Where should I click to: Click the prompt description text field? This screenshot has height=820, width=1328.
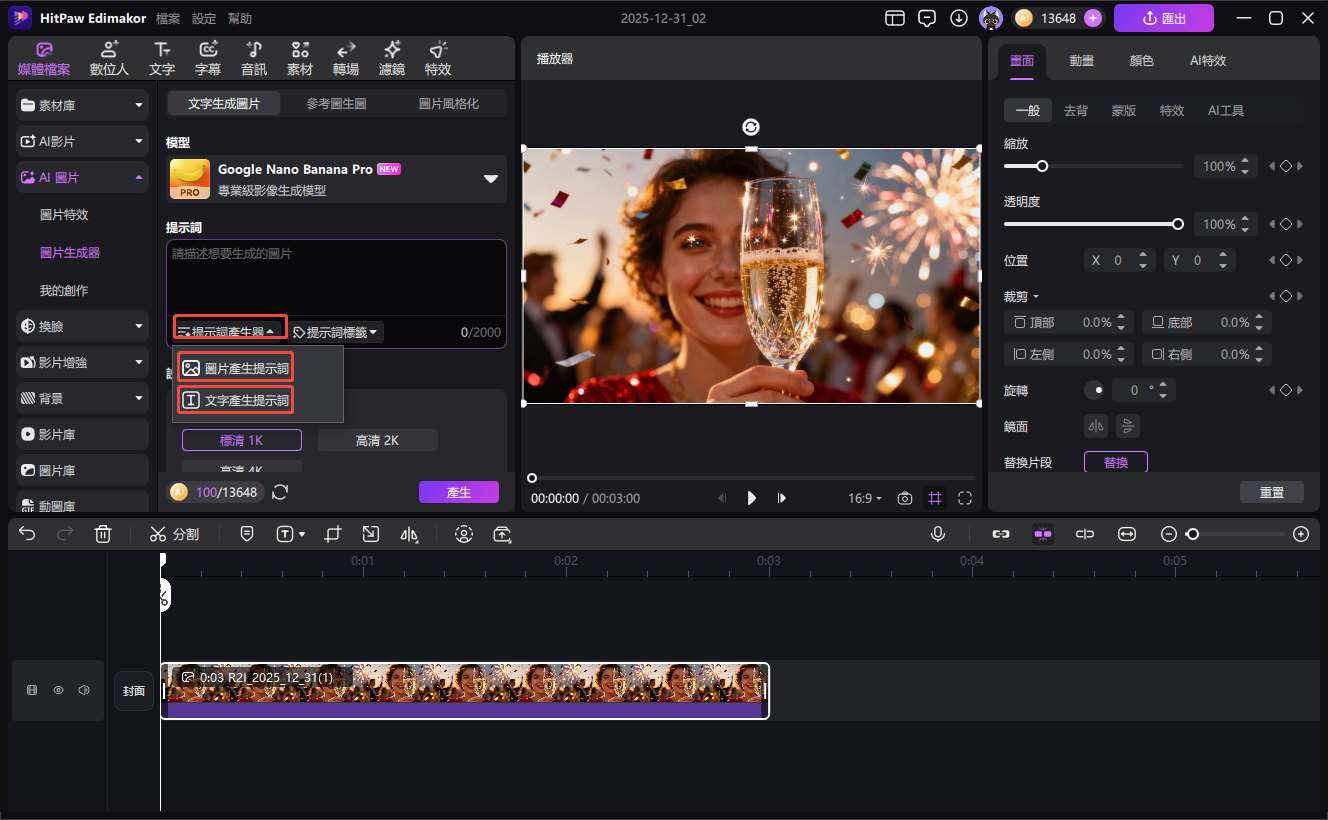pos(336,277)
